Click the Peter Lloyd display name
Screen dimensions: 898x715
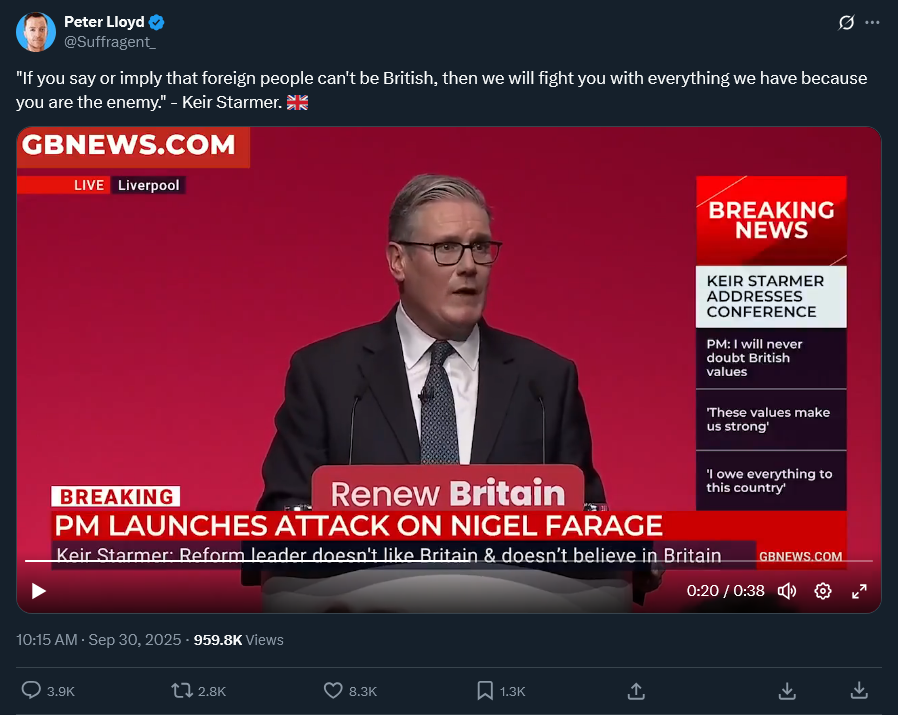point(103,22)
